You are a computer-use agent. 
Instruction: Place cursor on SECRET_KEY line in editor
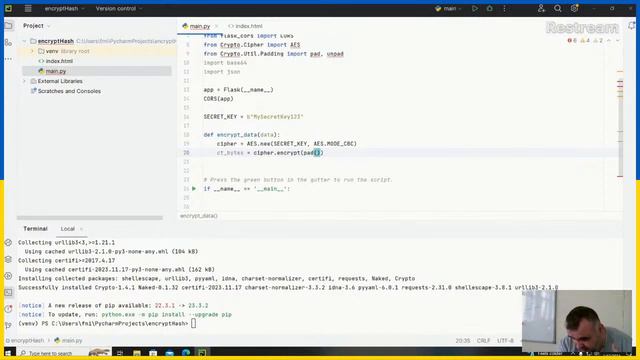click(x=253, y=117)
